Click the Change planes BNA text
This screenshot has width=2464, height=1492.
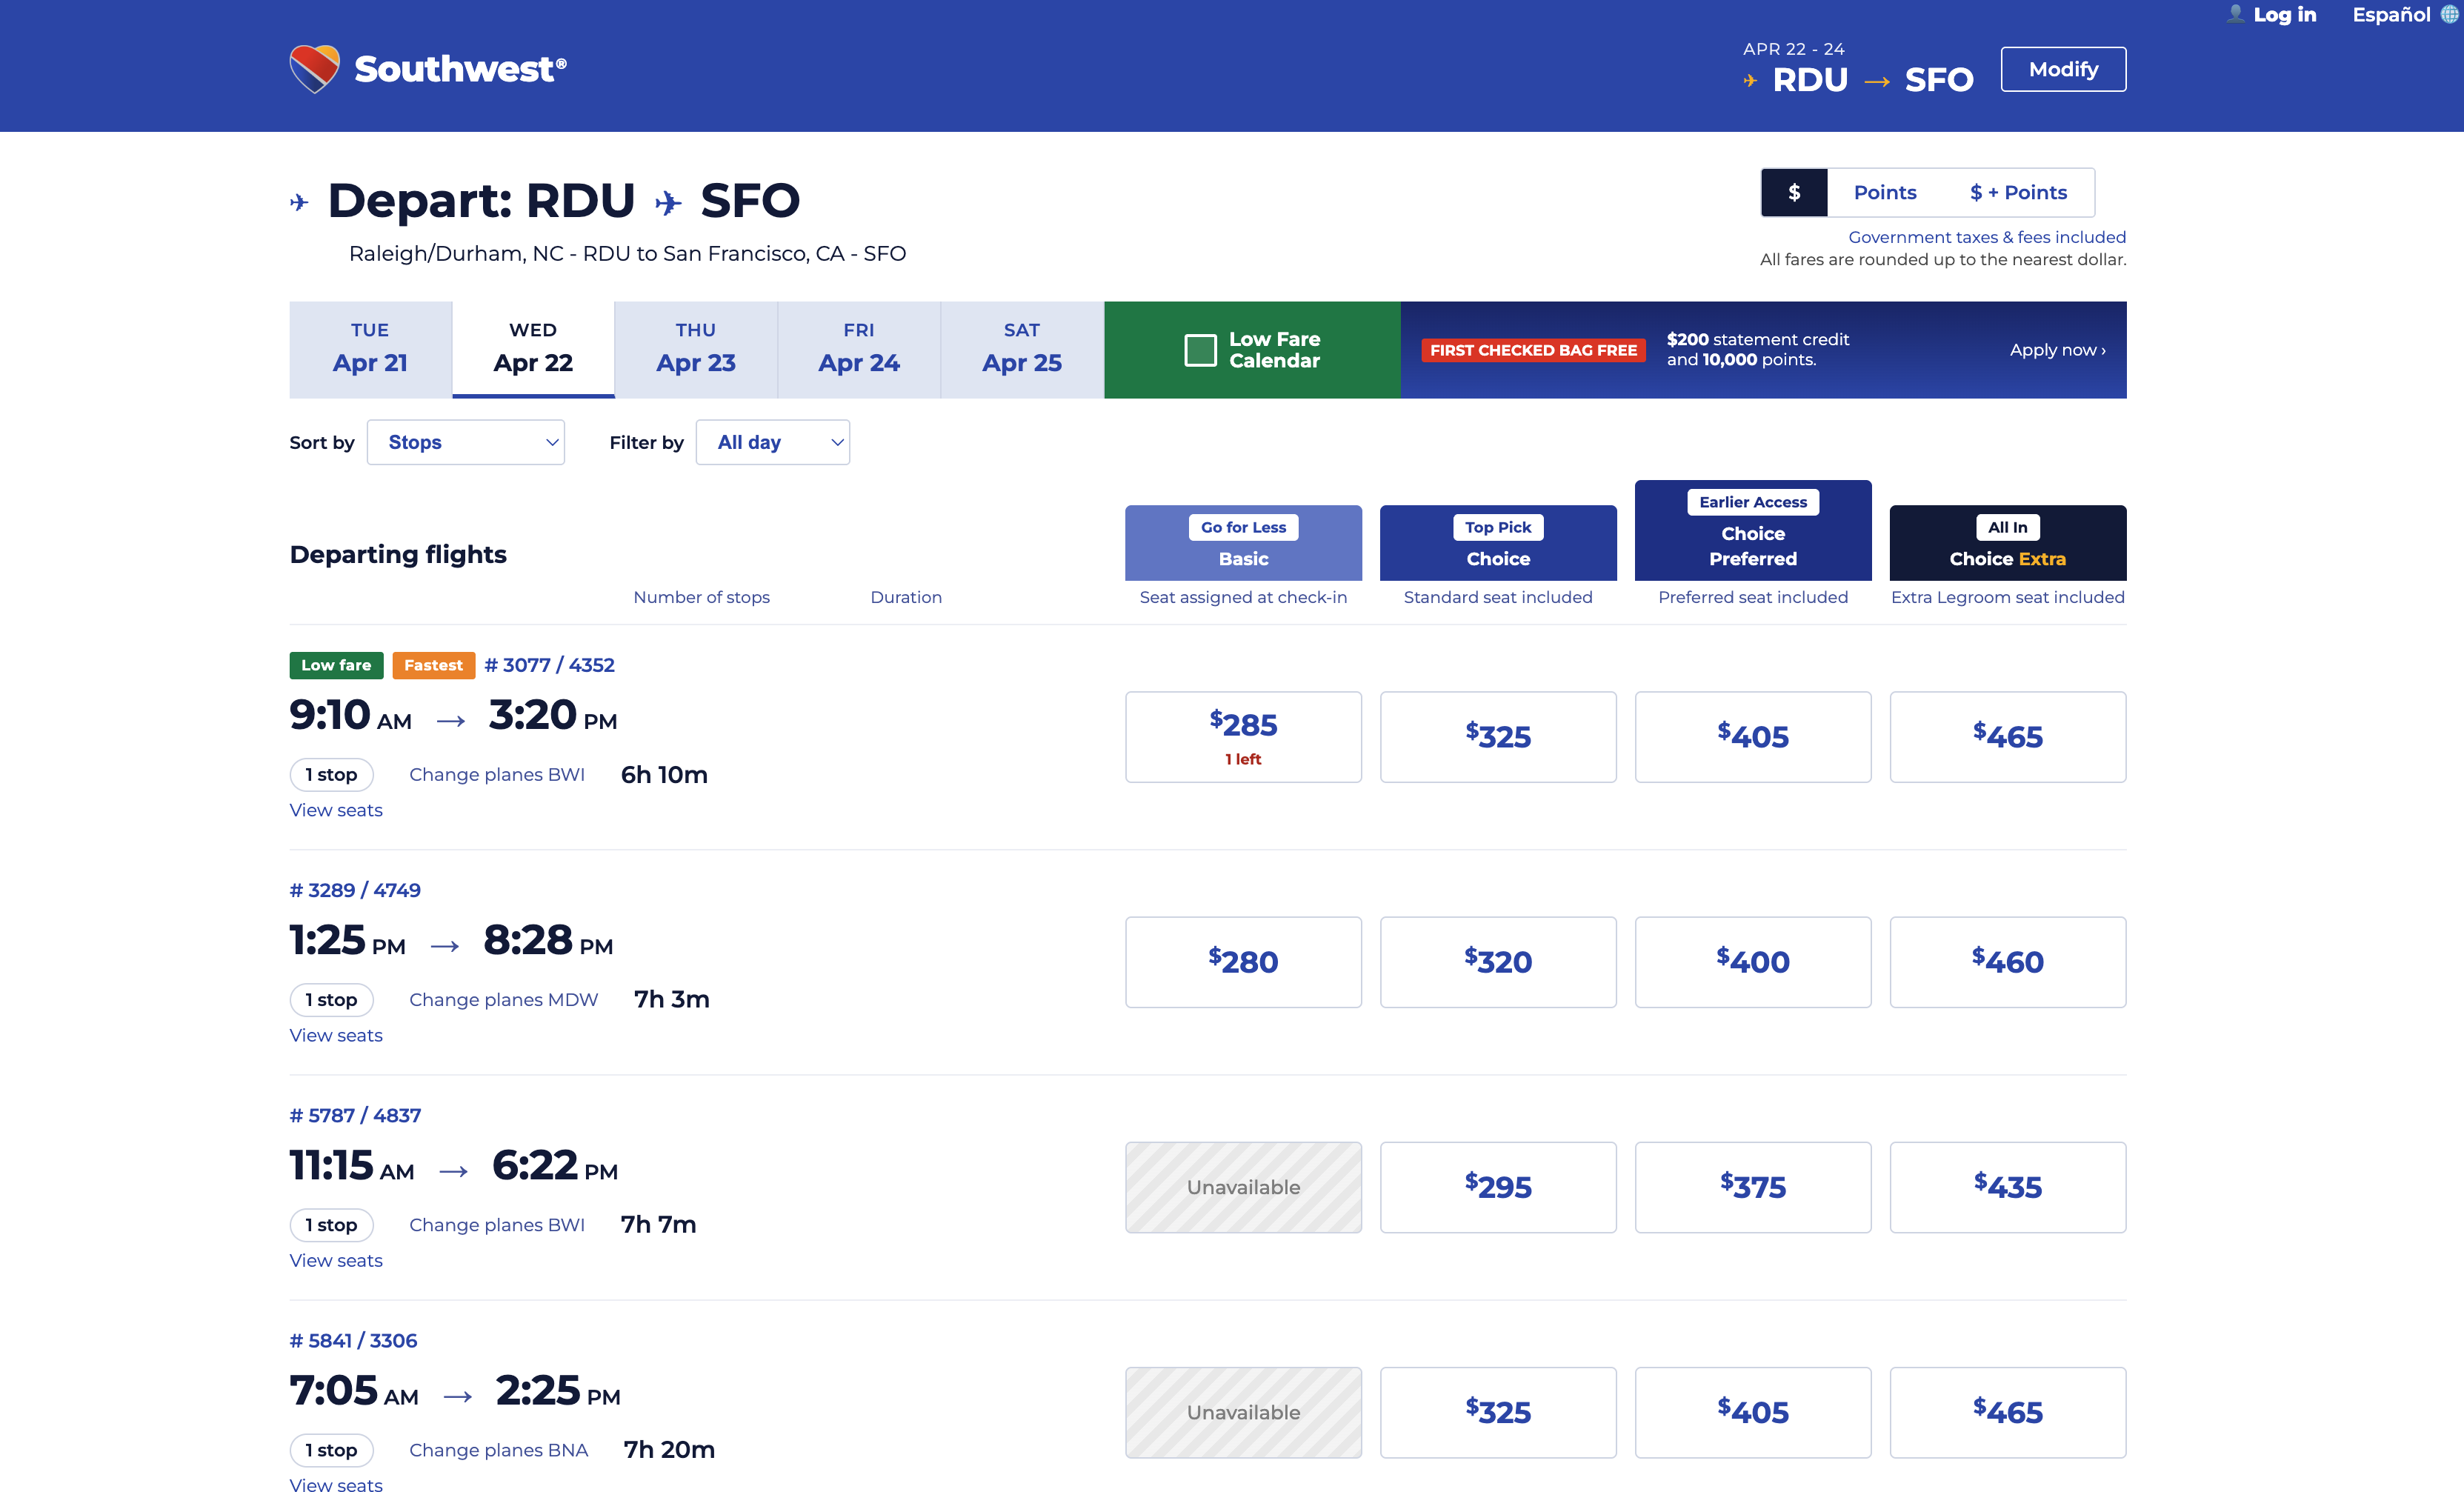tap(498, 1450)
